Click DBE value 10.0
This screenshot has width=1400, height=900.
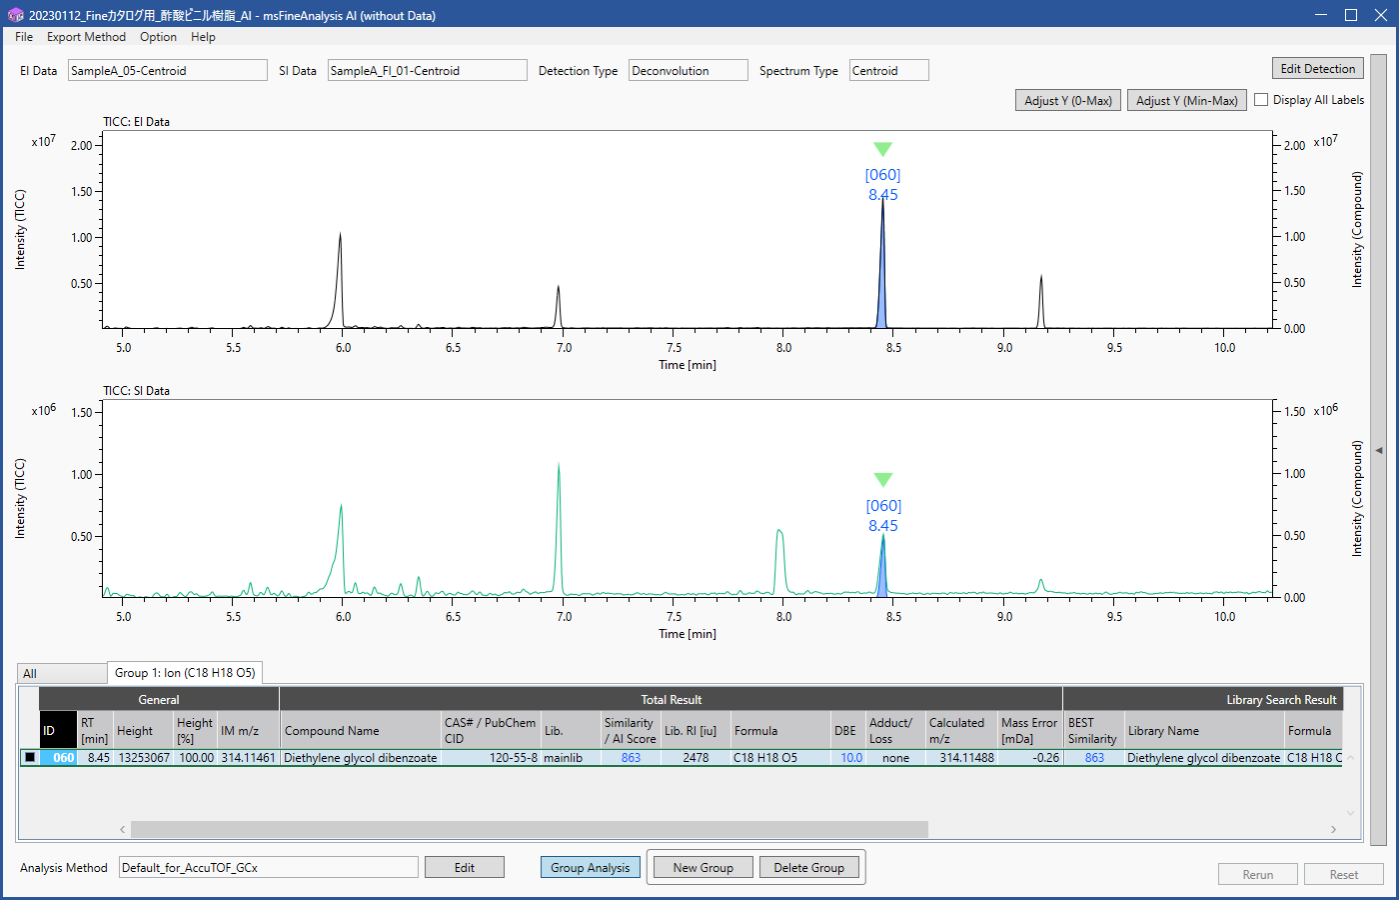(x=851, y=758)
